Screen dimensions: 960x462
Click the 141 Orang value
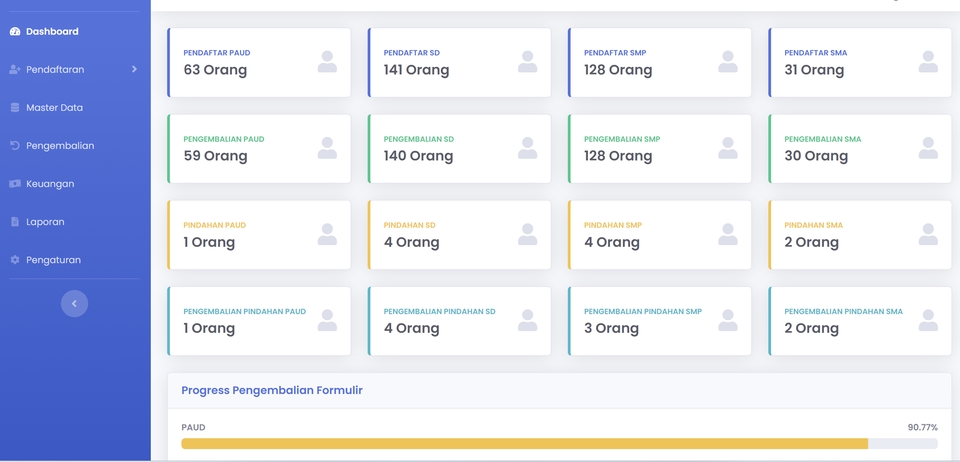point(416,70)
